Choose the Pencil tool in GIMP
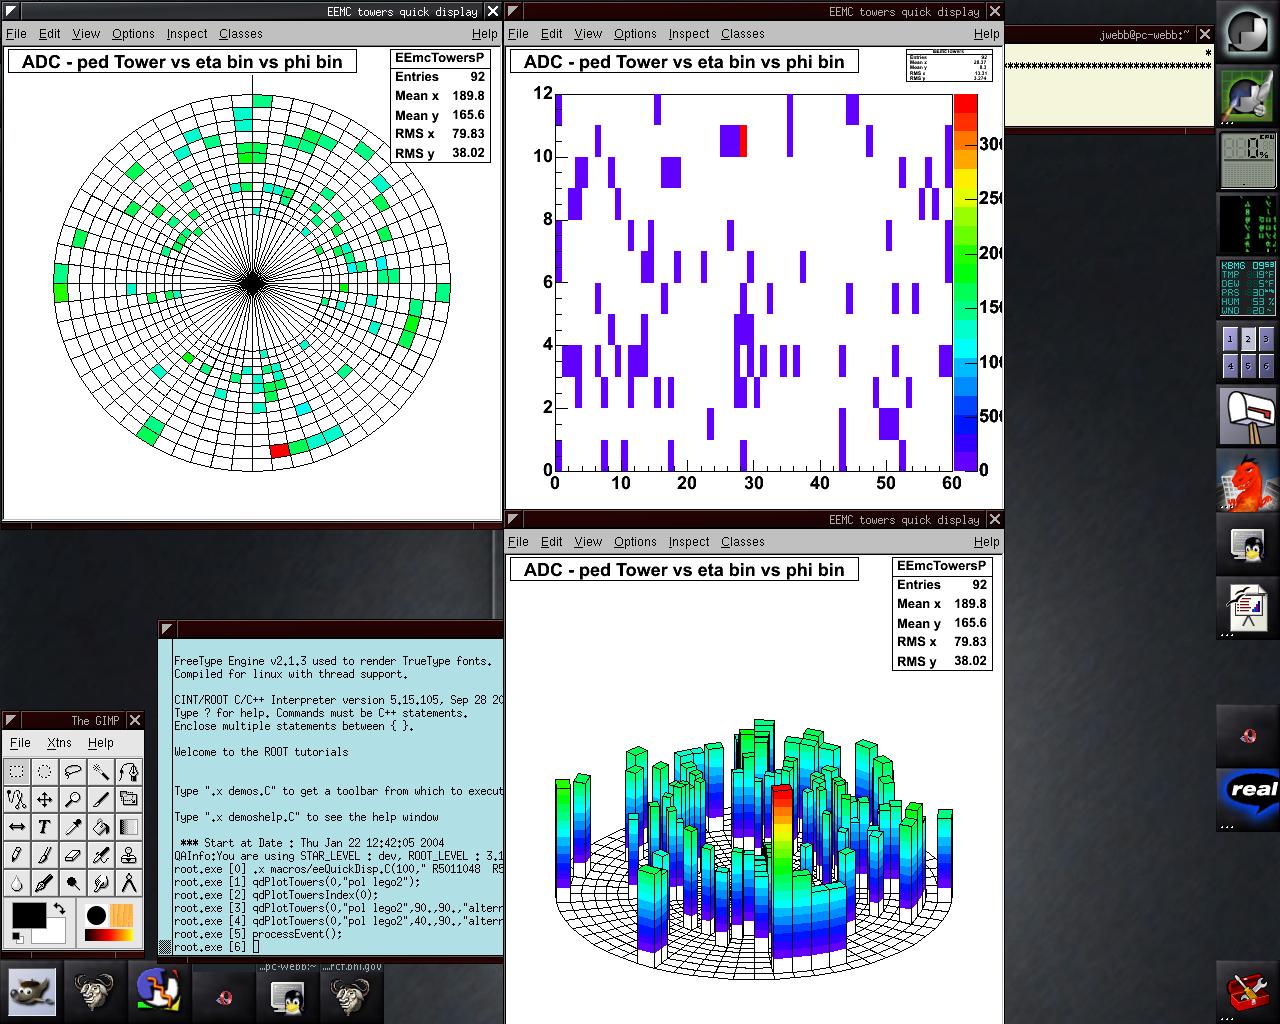Screen dimensions: 1280x1024 pos(17,856)
